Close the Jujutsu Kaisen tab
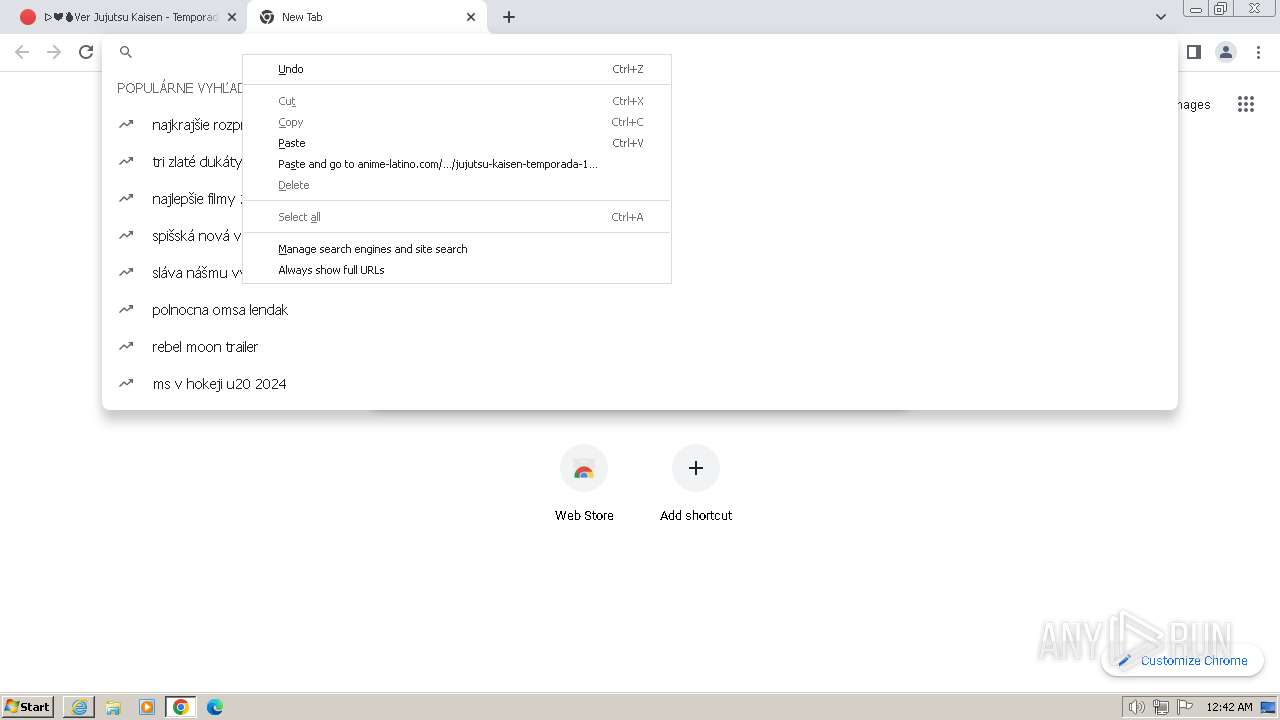The width and height of the screenshot is (1280, 720). click(232, 17)
